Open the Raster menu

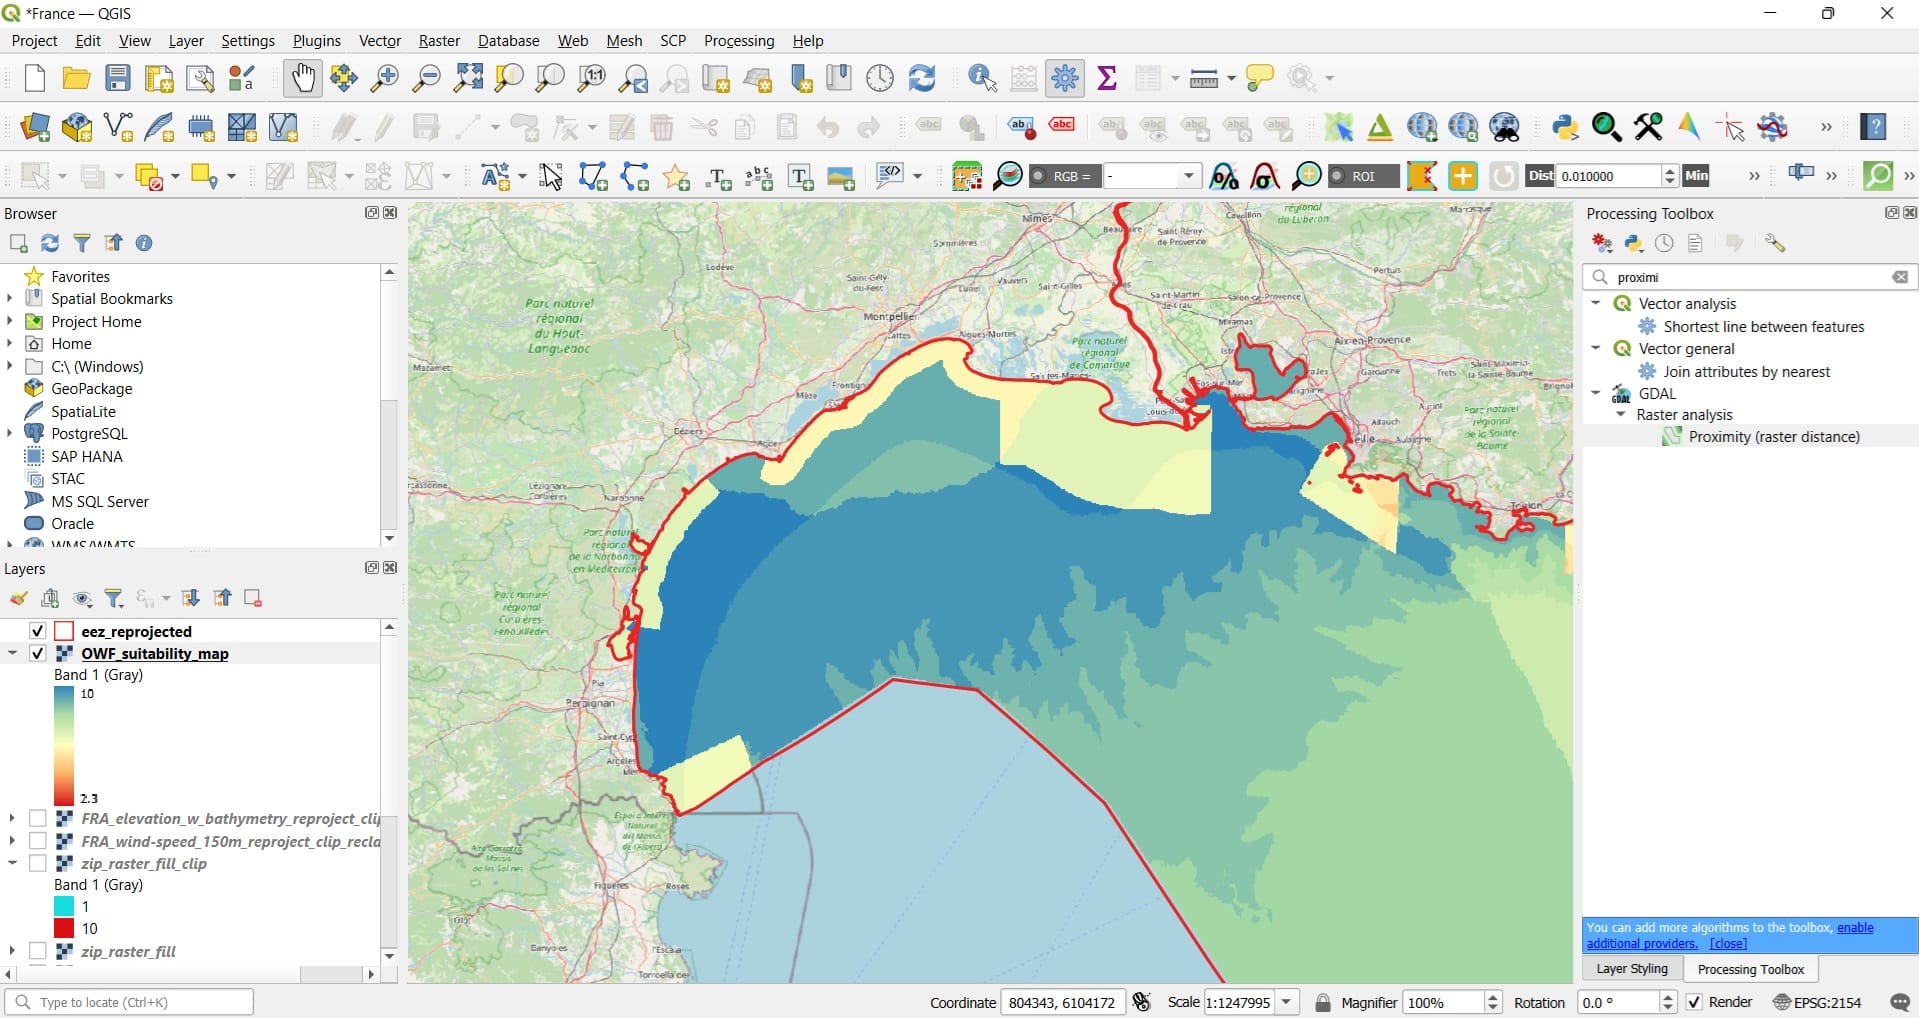click(x=439, y=41)
